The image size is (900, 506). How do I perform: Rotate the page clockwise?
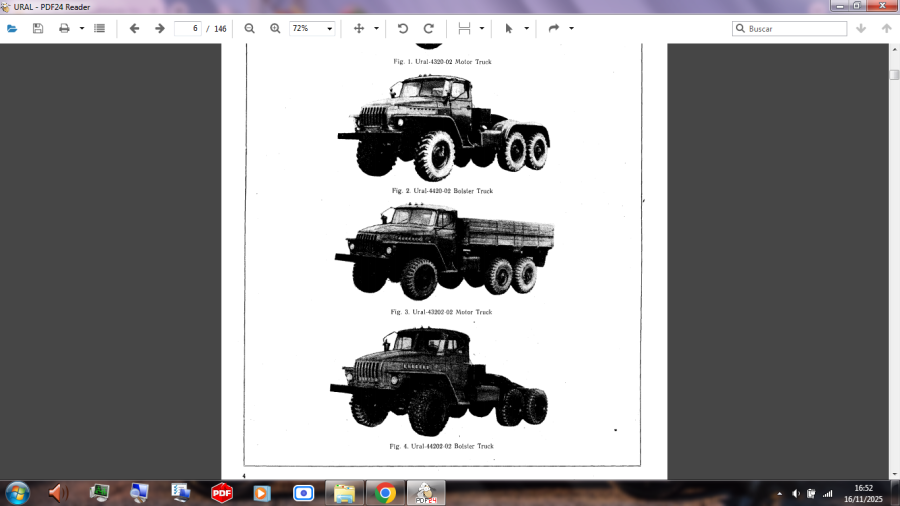[x=429, y=28]
